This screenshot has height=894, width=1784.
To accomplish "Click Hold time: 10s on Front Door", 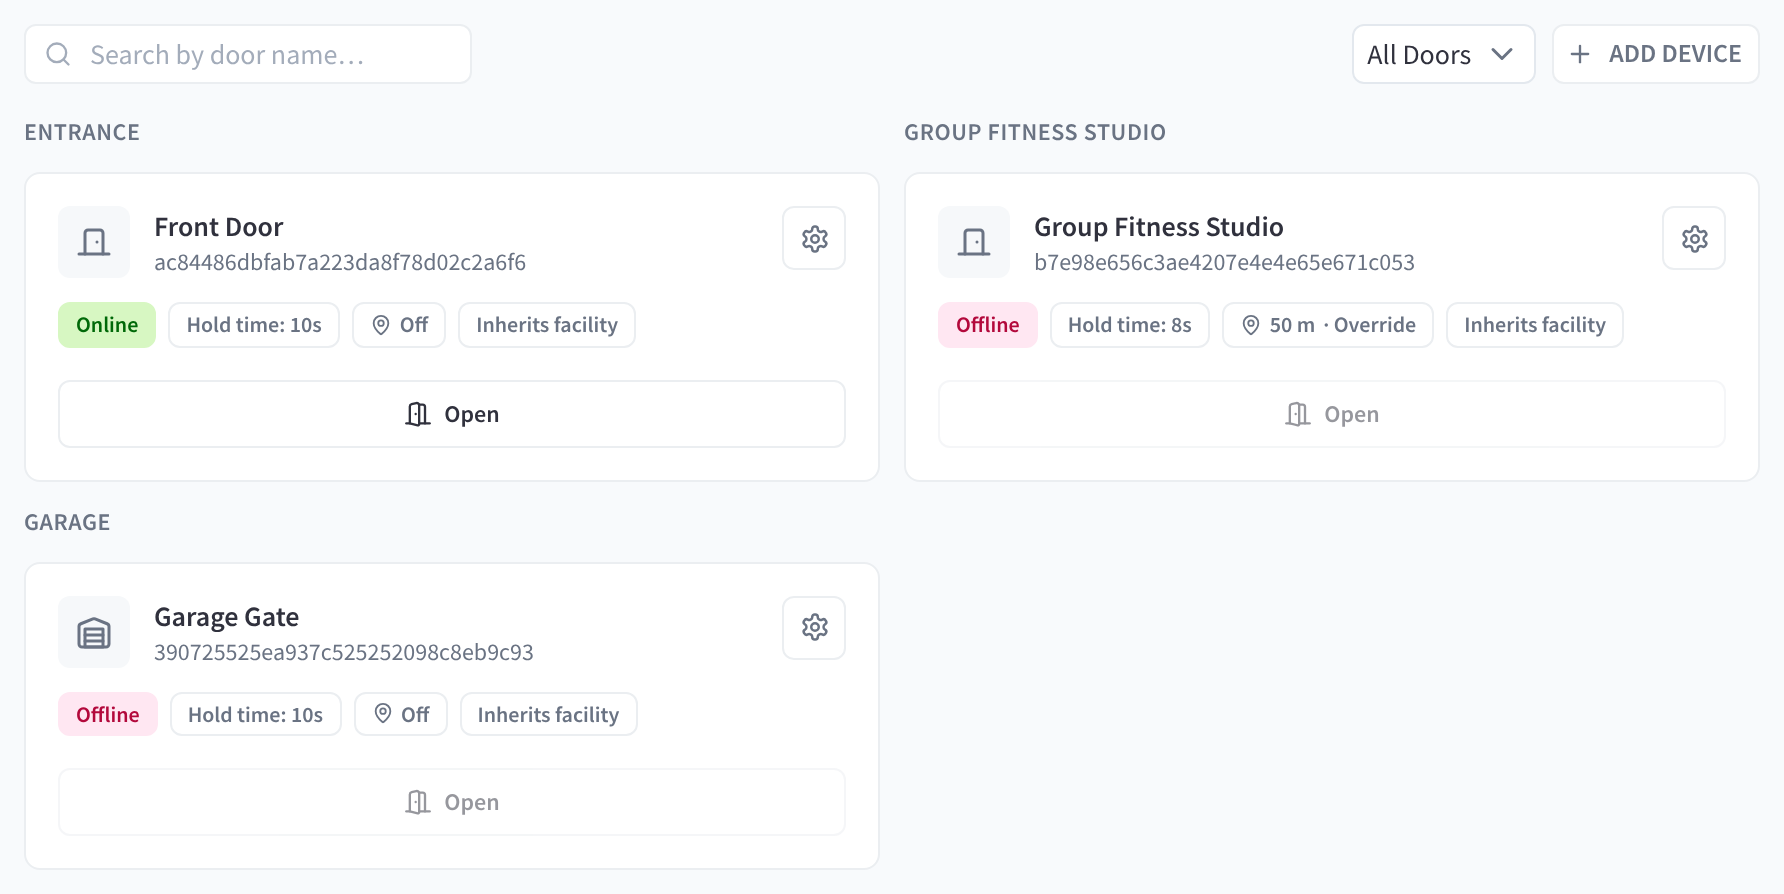I will click(x=254, y=325).
